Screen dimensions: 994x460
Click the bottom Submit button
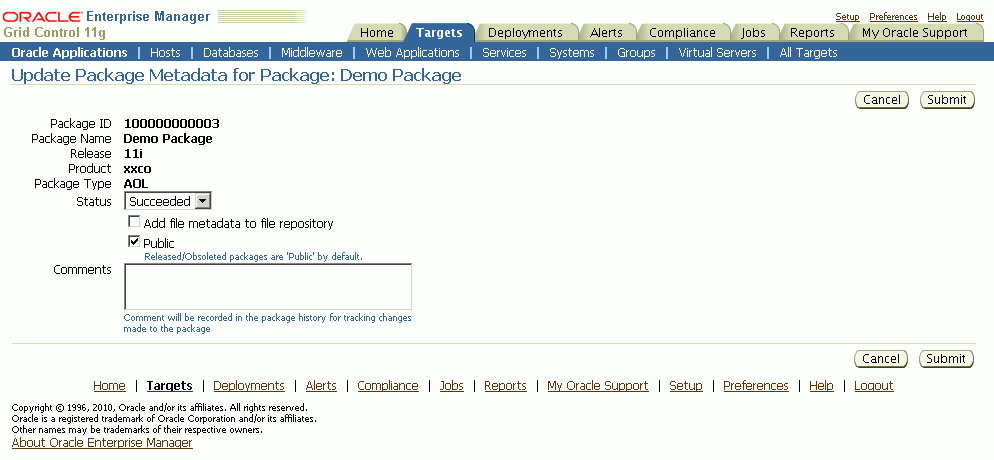pos(946,359)
